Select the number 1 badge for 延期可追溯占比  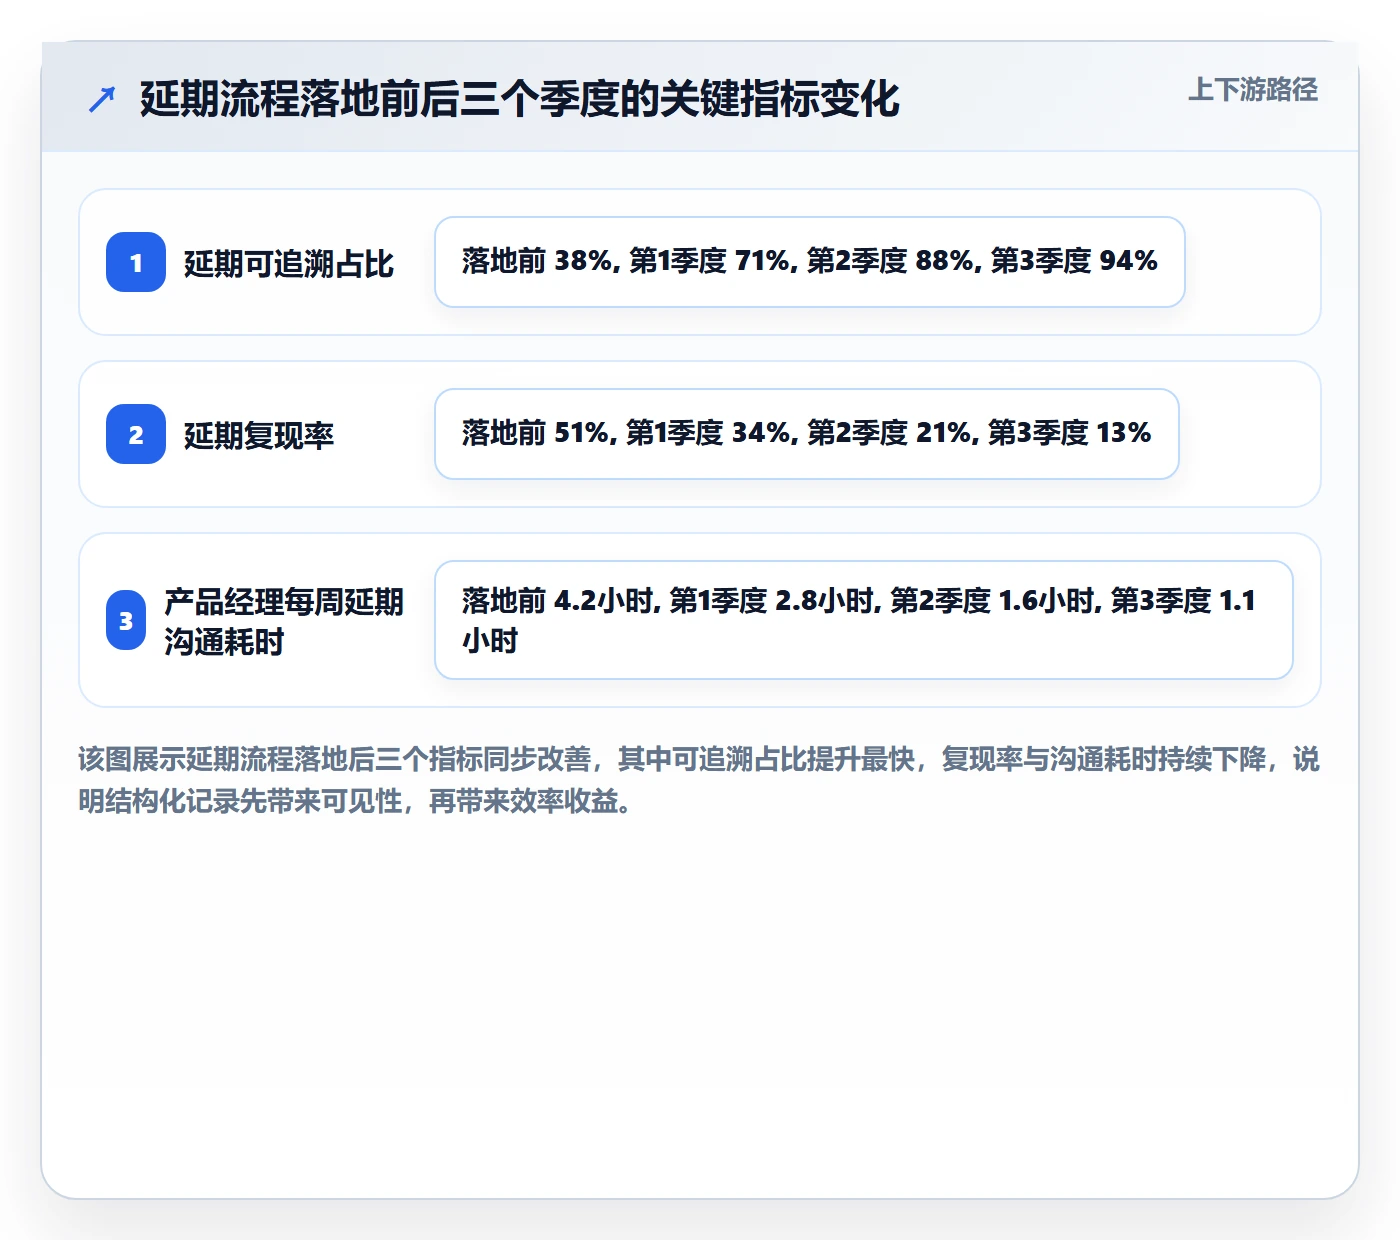pos(136,262)
